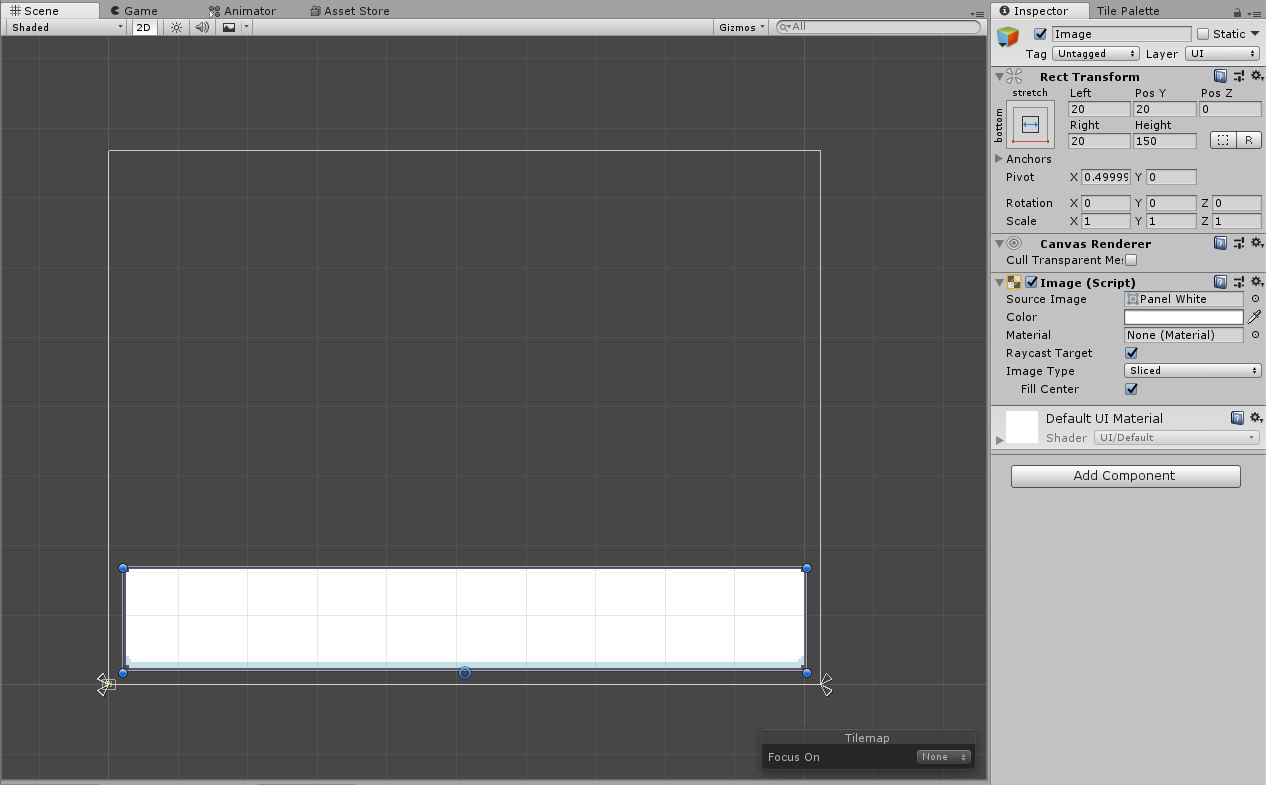This screenshot has height=785, width=1266.
Task: Click the Pivot X value field
Action: click(1106, 177)
